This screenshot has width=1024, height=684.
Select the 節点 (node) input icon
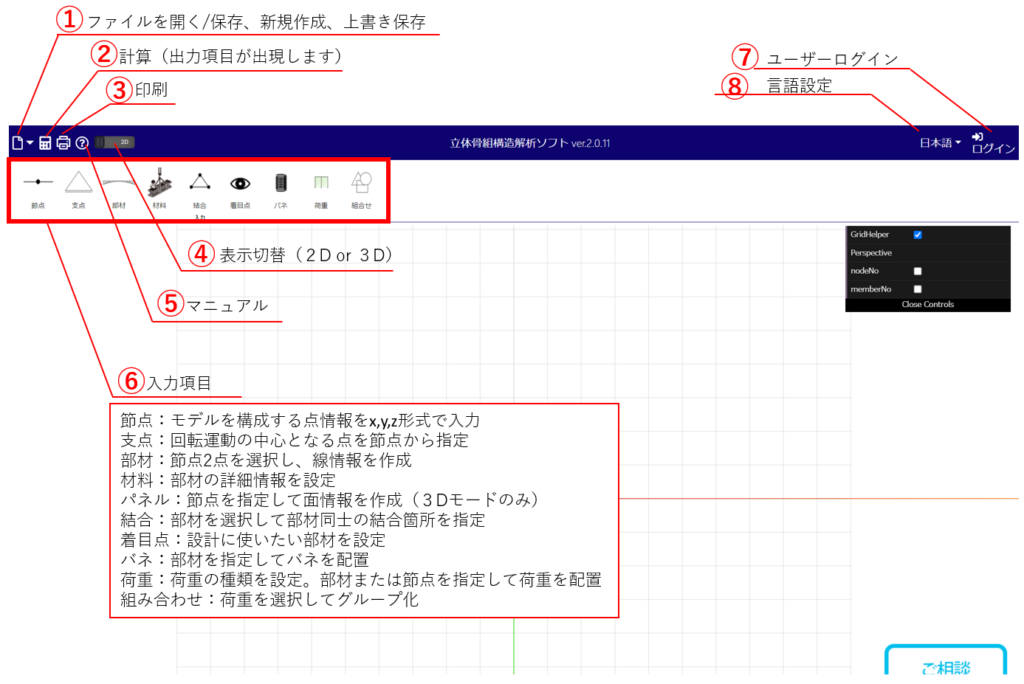coord(38,183)
